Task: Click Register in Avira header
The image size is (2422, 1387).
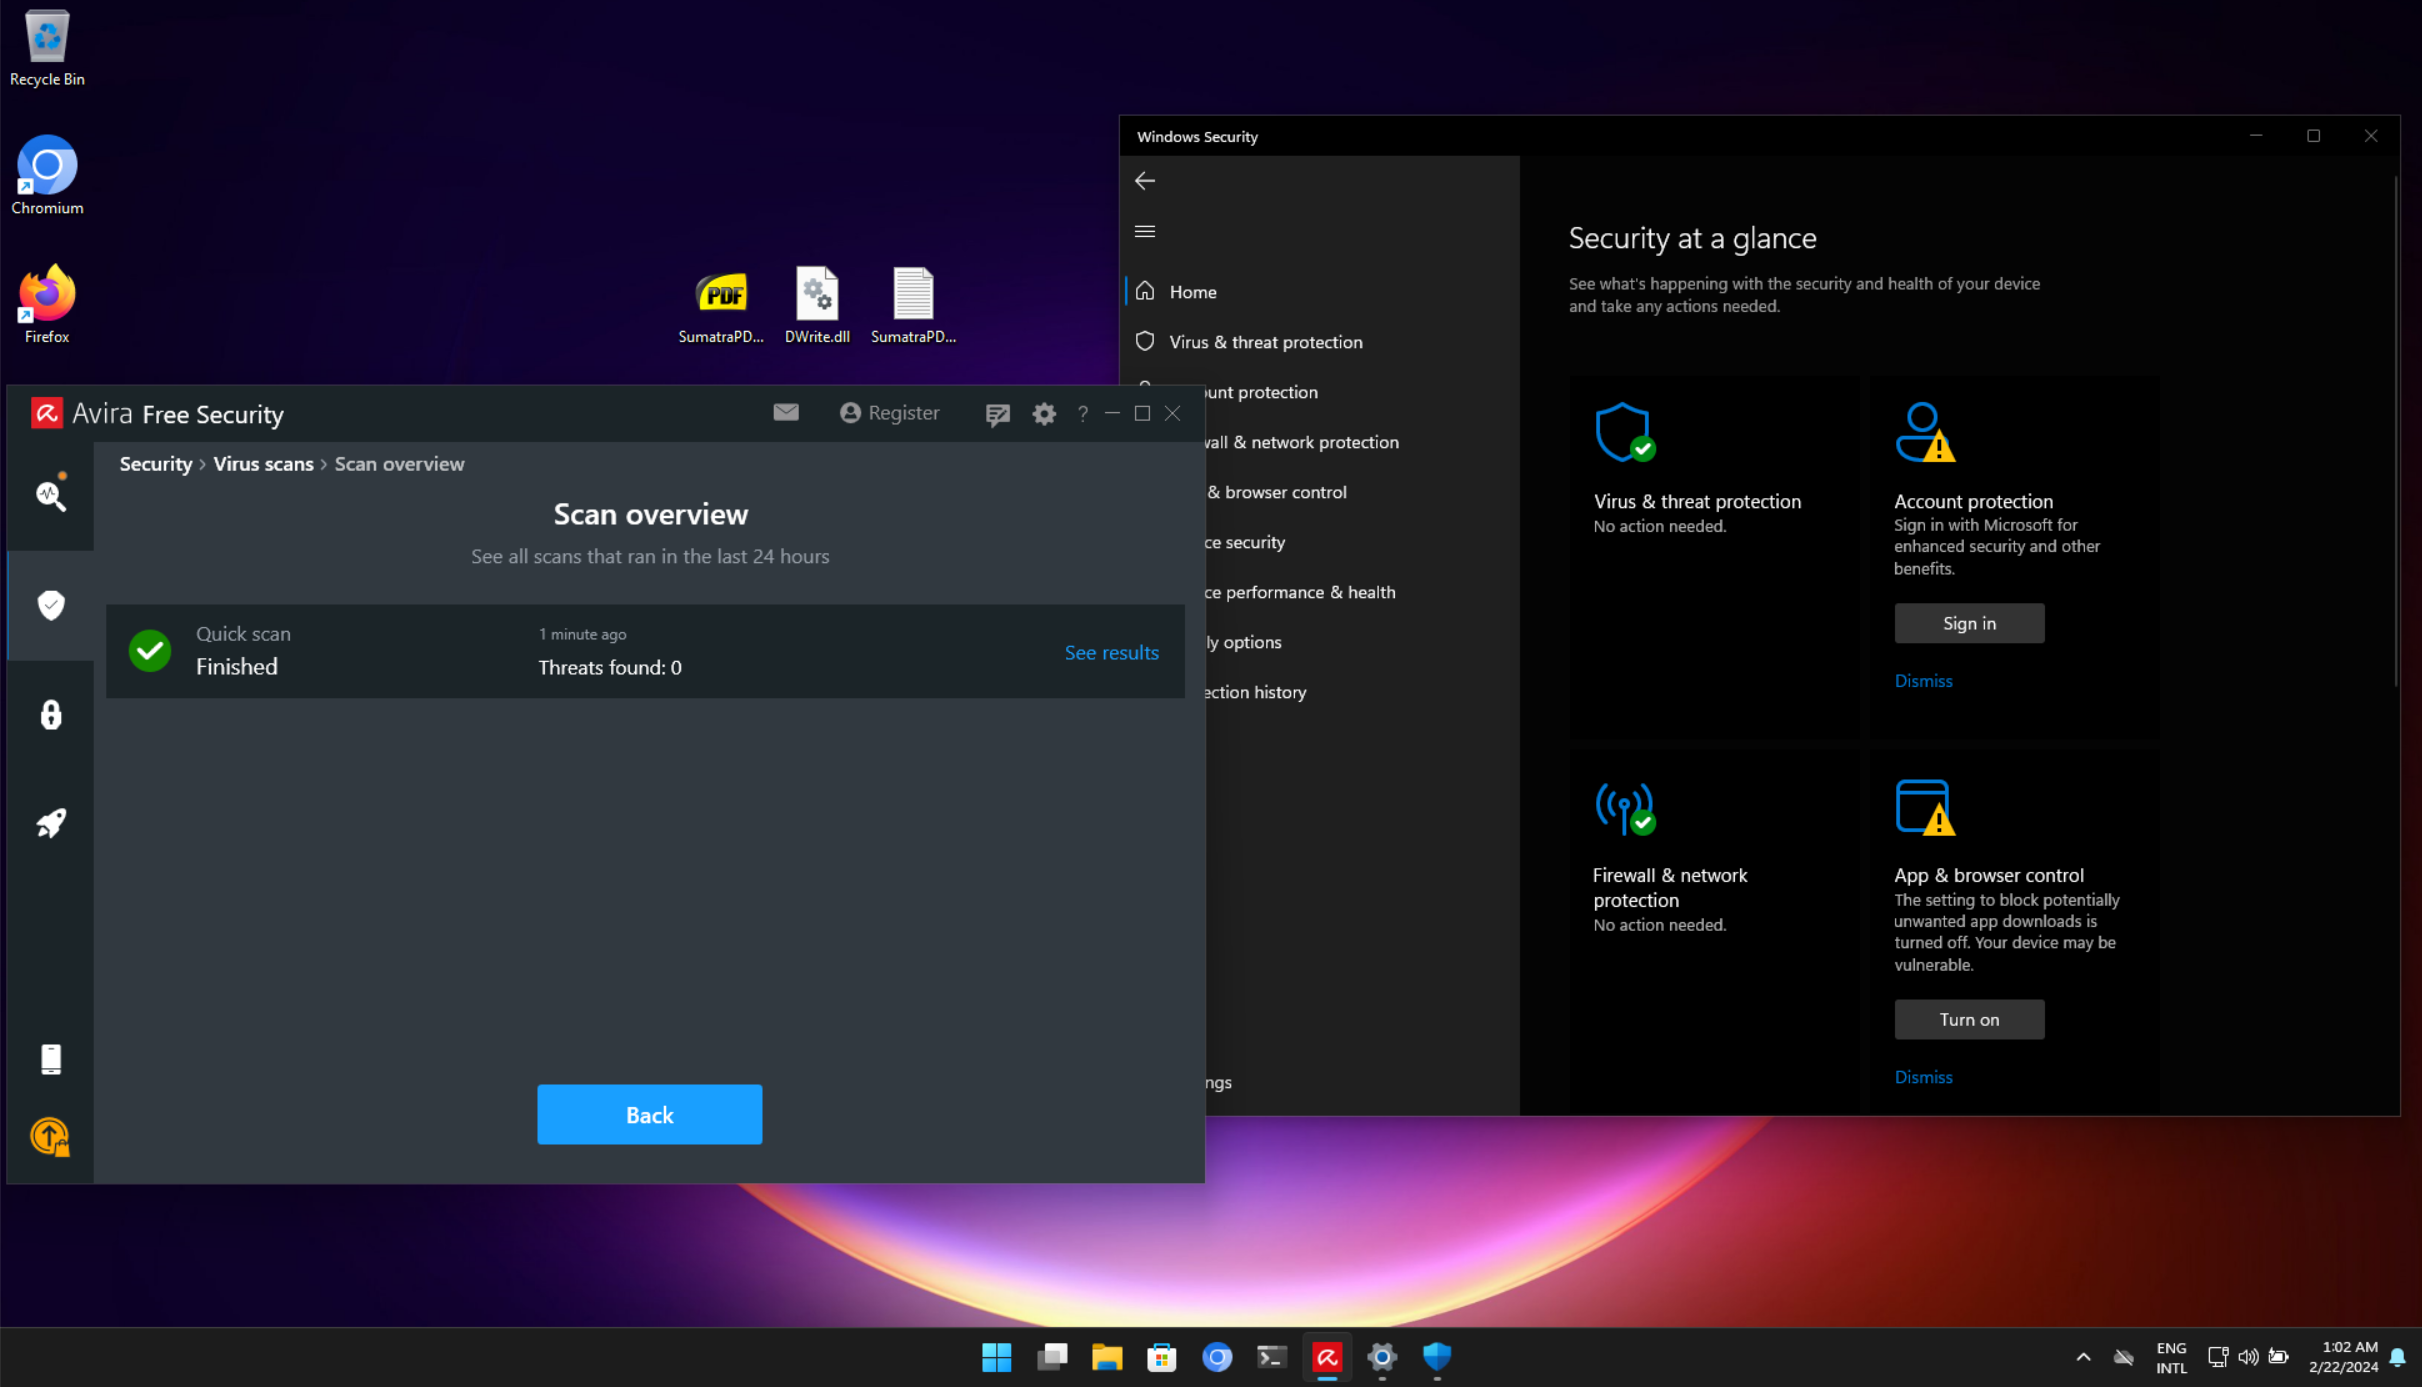Action: tap(890, 413)
